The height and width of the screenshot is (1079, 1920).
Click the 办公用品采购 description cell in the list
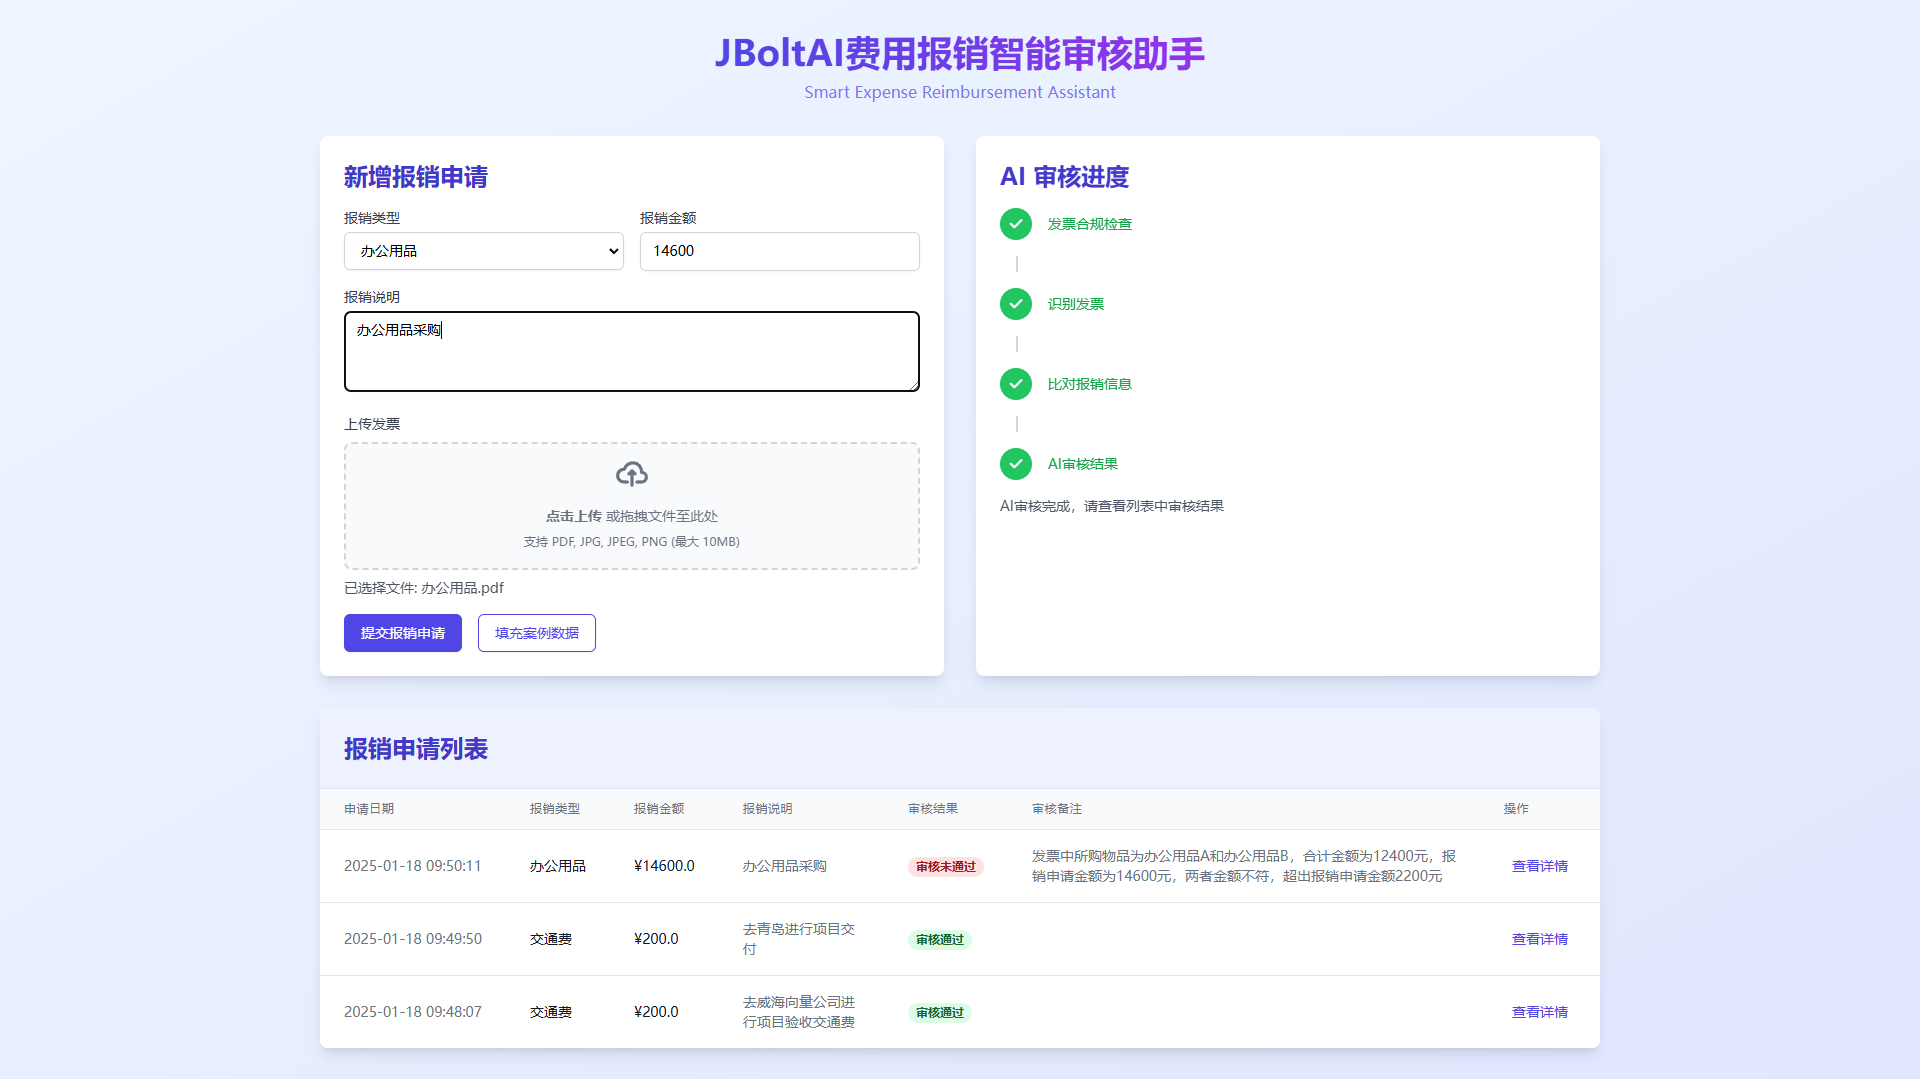784,866
